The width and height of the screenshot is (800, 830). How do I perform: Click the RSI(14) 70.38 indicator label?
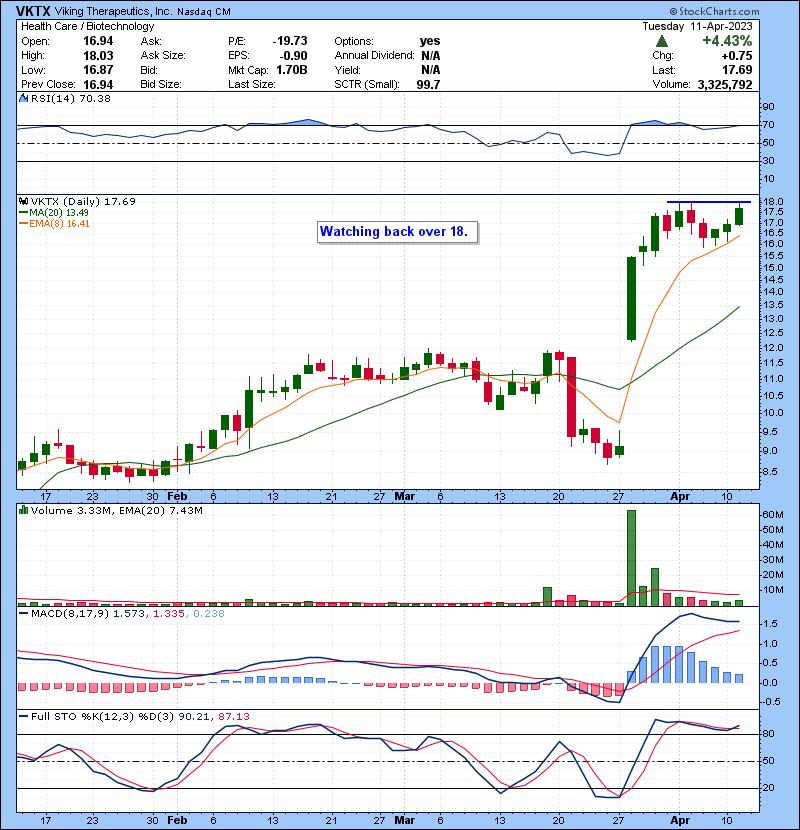(x=71, y=98)
